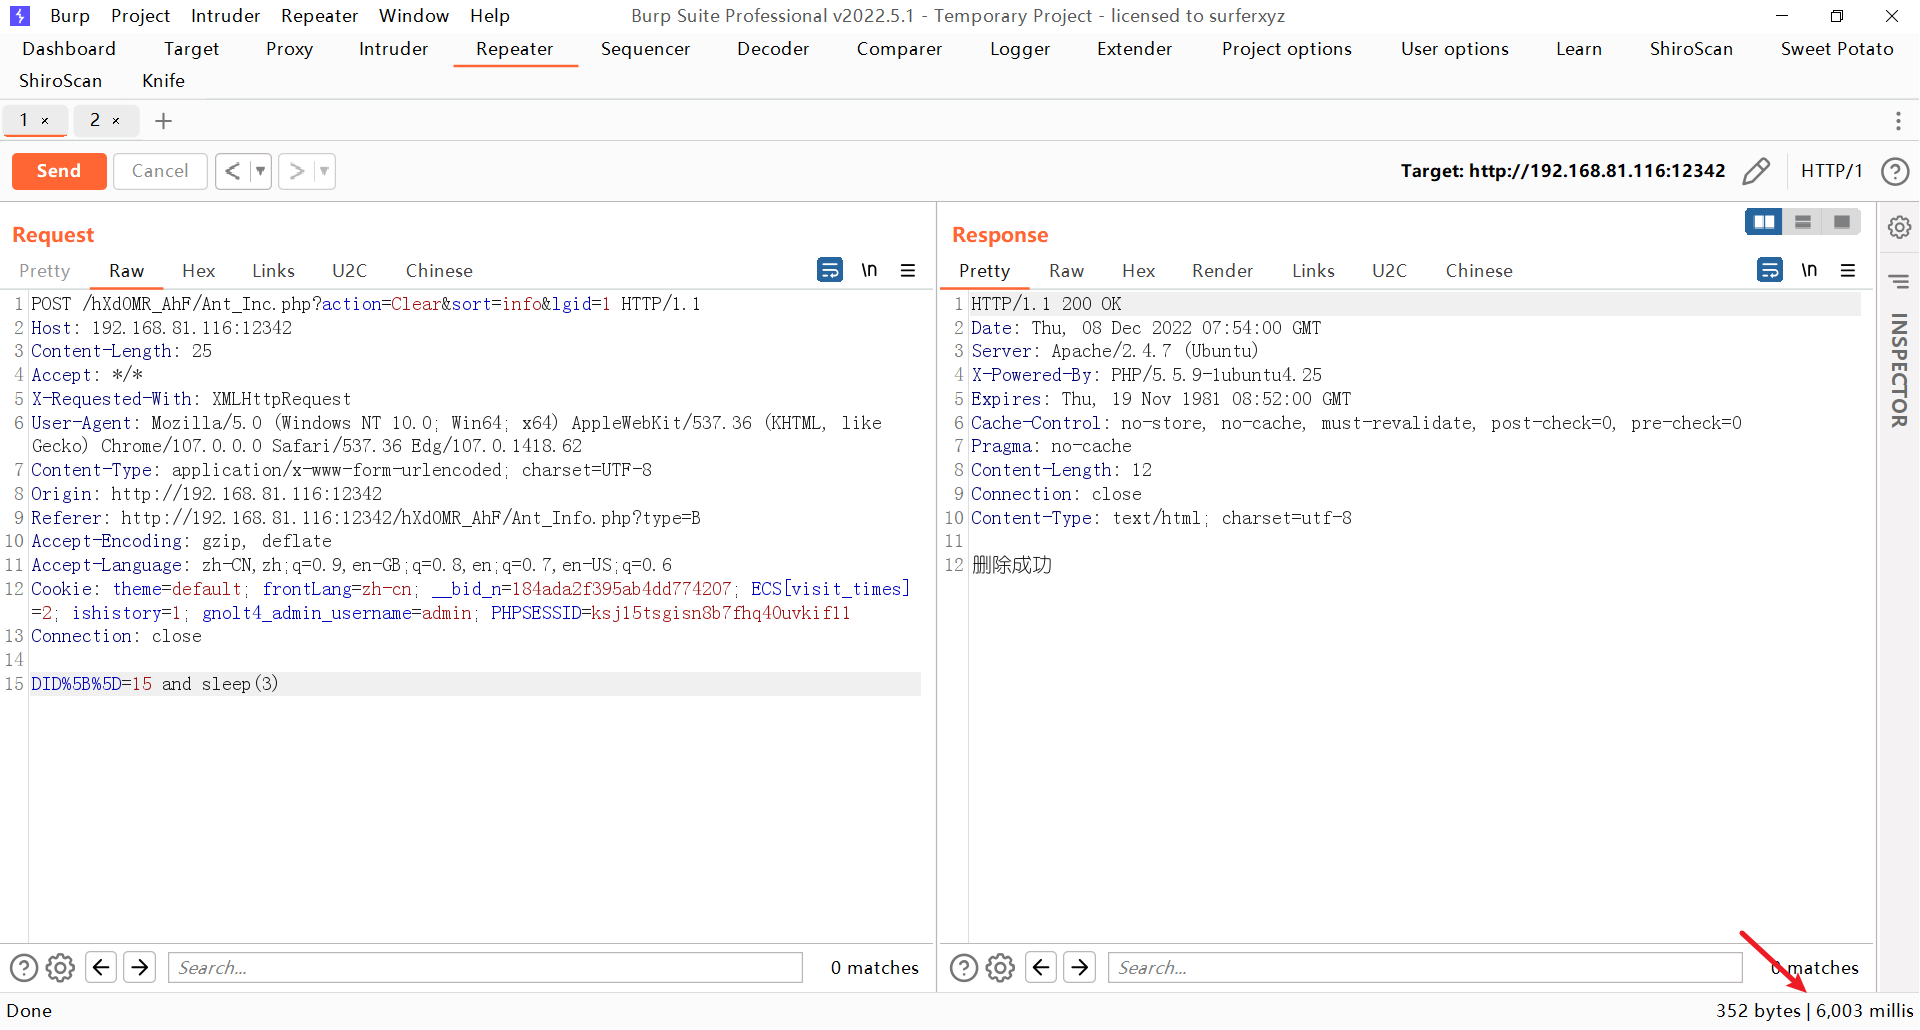Open request search settings gear
The image size is (1920, 1030).
[61, 967]
